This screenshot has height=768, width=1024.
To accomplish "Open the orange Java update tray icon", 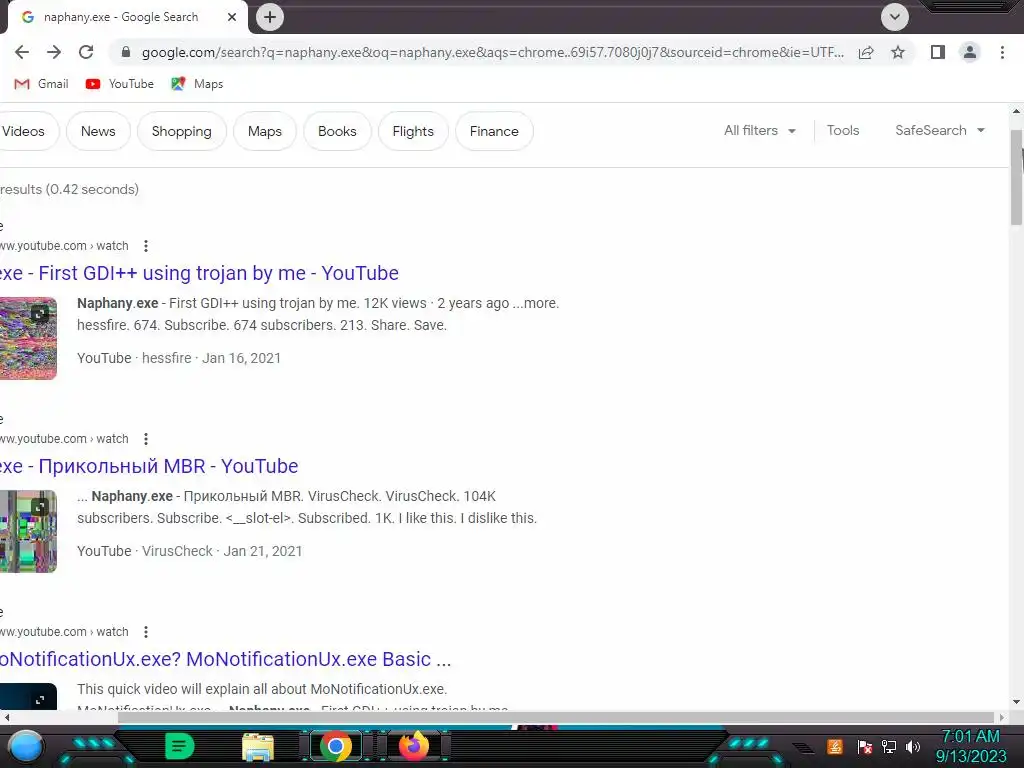I will (835, 746).
